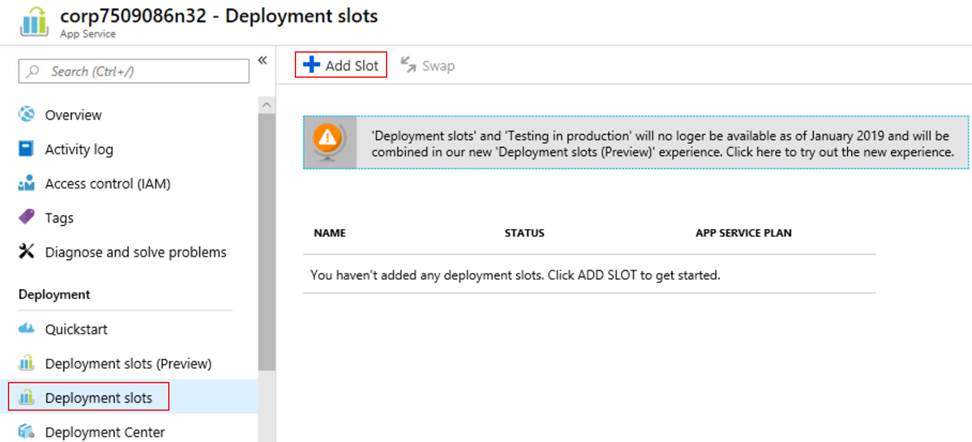The height and width of the screenshot is (442, 972).
Task: Click the Deployment slots (Preview) icon
Action: click(27, 364)
